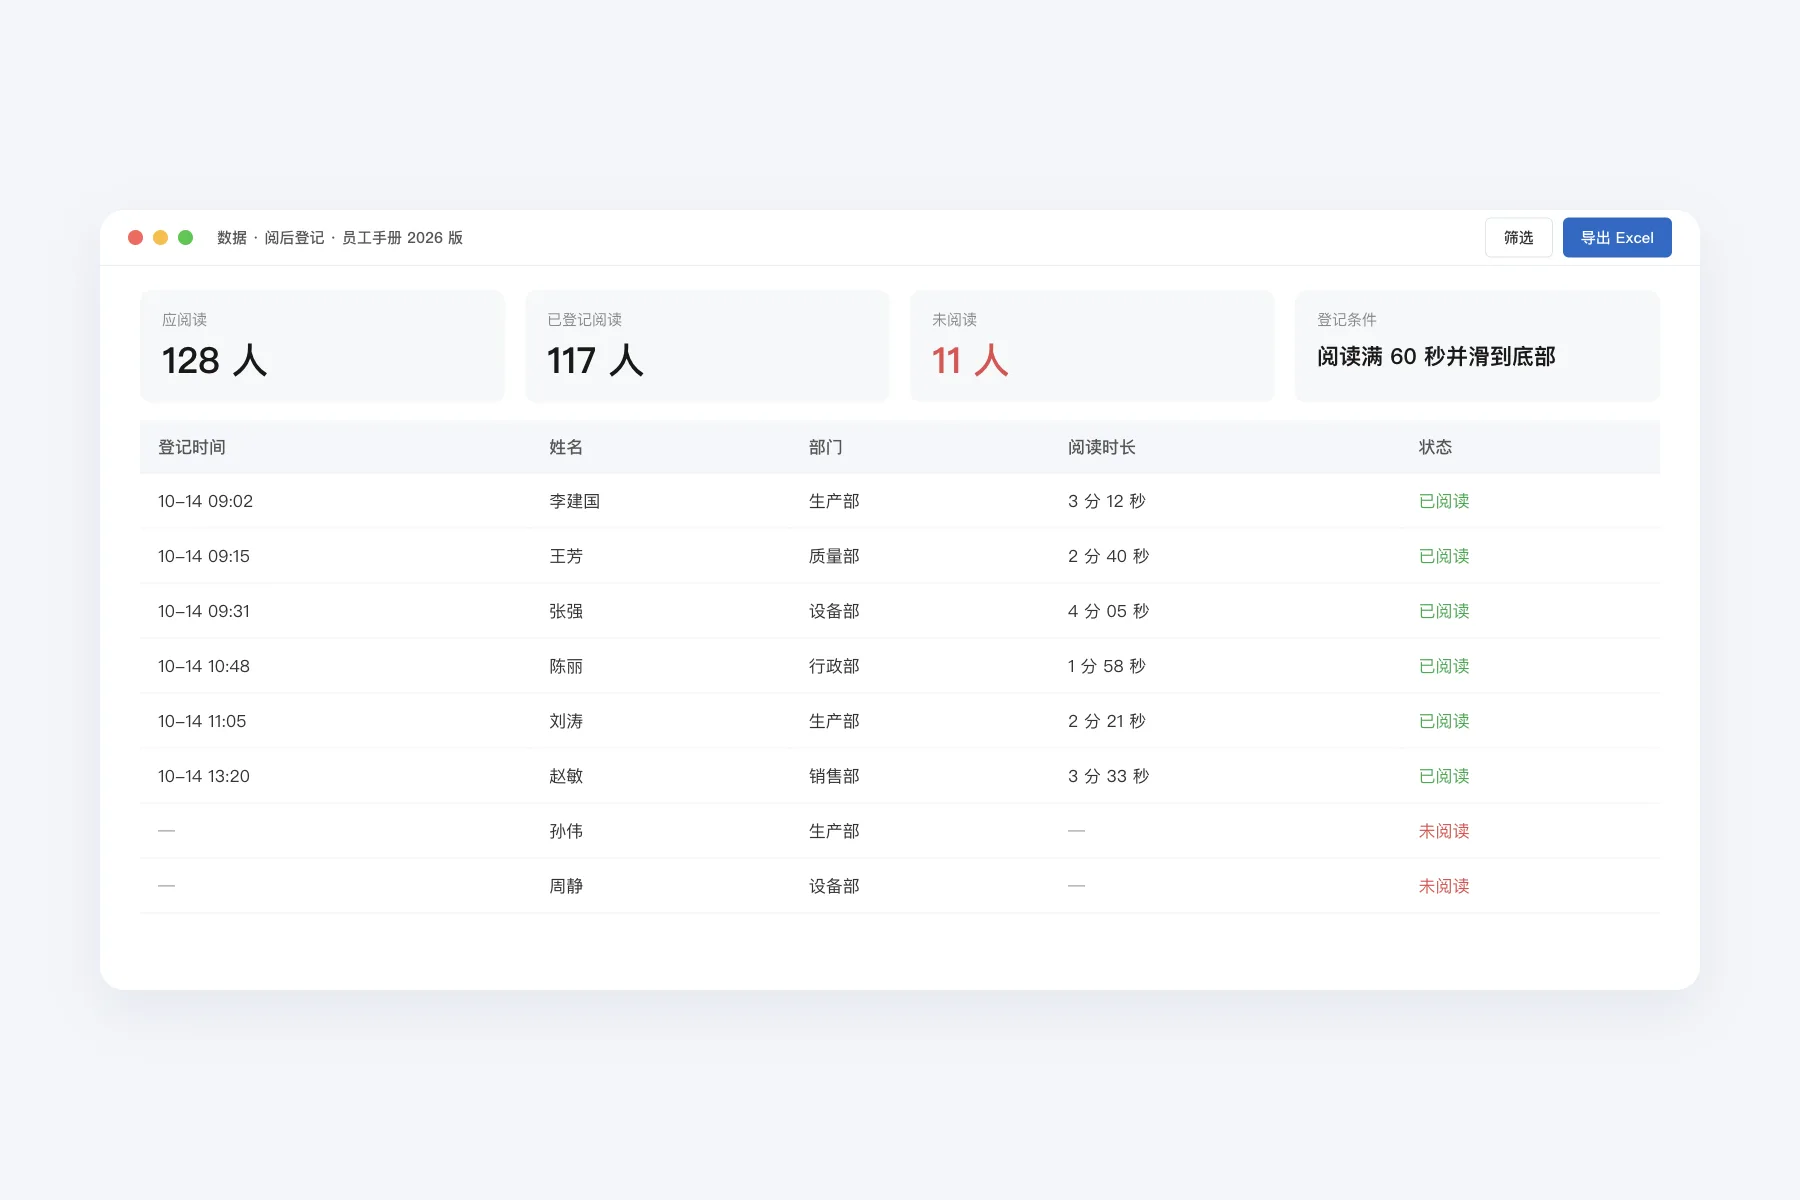The width and height of the screenshot is (1800, 1200).
Task: Click reading duration 3 分 12 秒
Action: pyautogui.click(x=1107, y=501)
